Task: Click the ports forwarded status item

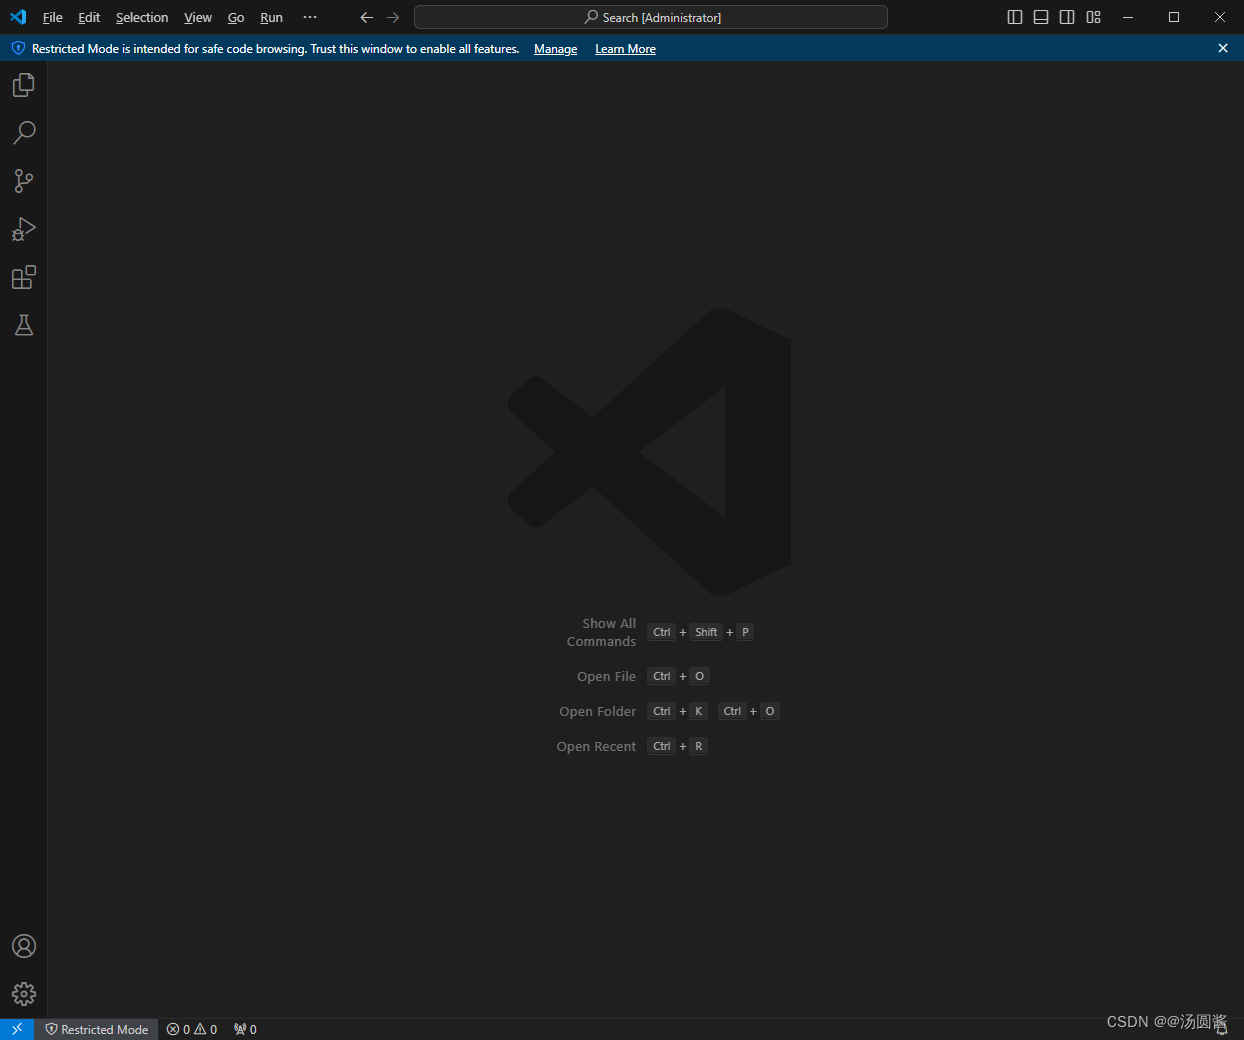Action: [245, 1029]
